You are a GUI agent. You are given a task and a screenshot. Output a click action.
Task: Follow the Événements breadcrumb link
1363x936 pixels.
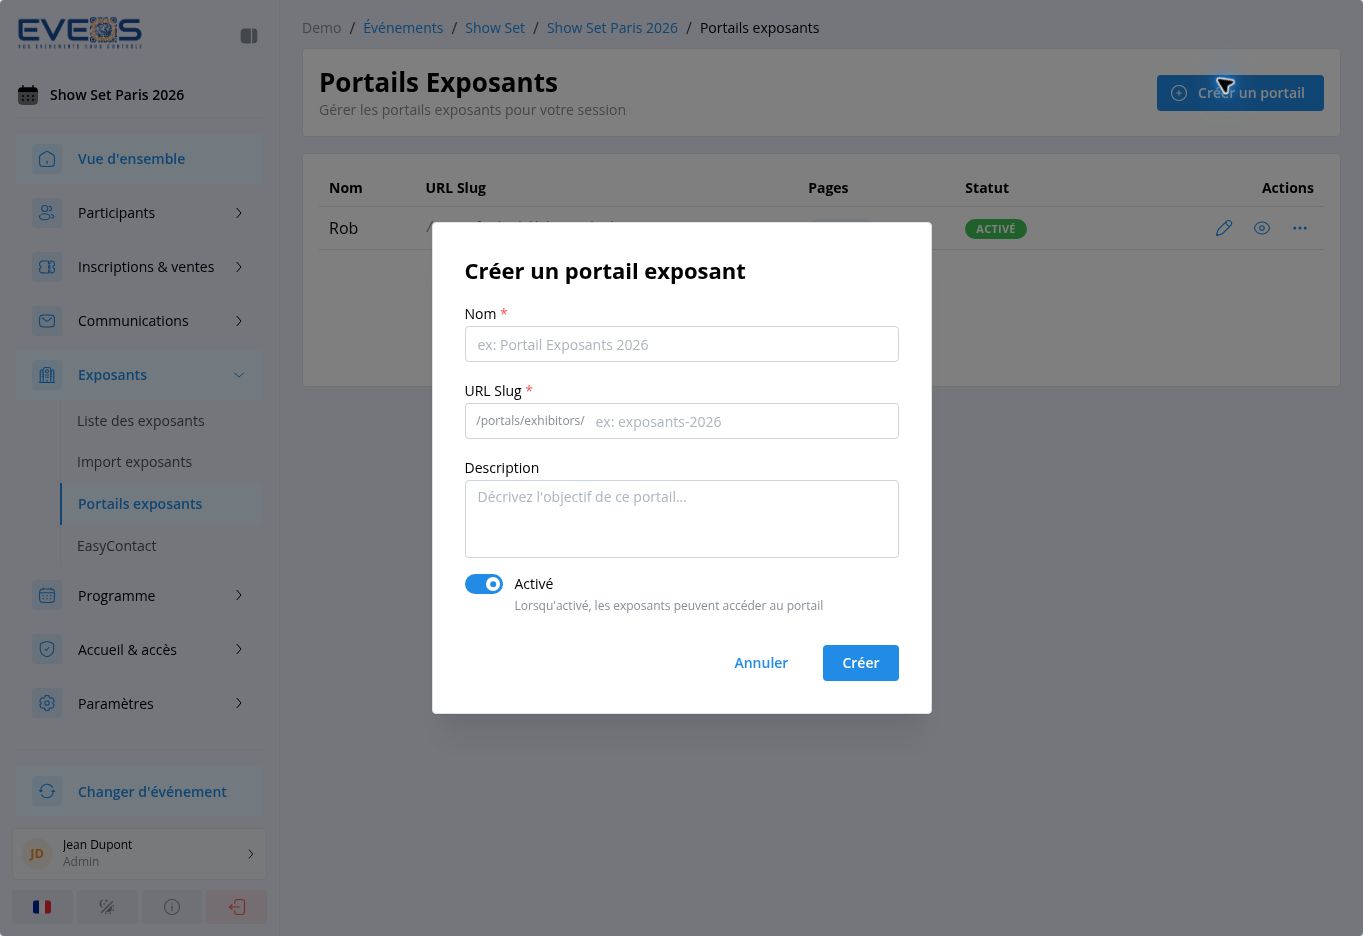click(403, 28)
